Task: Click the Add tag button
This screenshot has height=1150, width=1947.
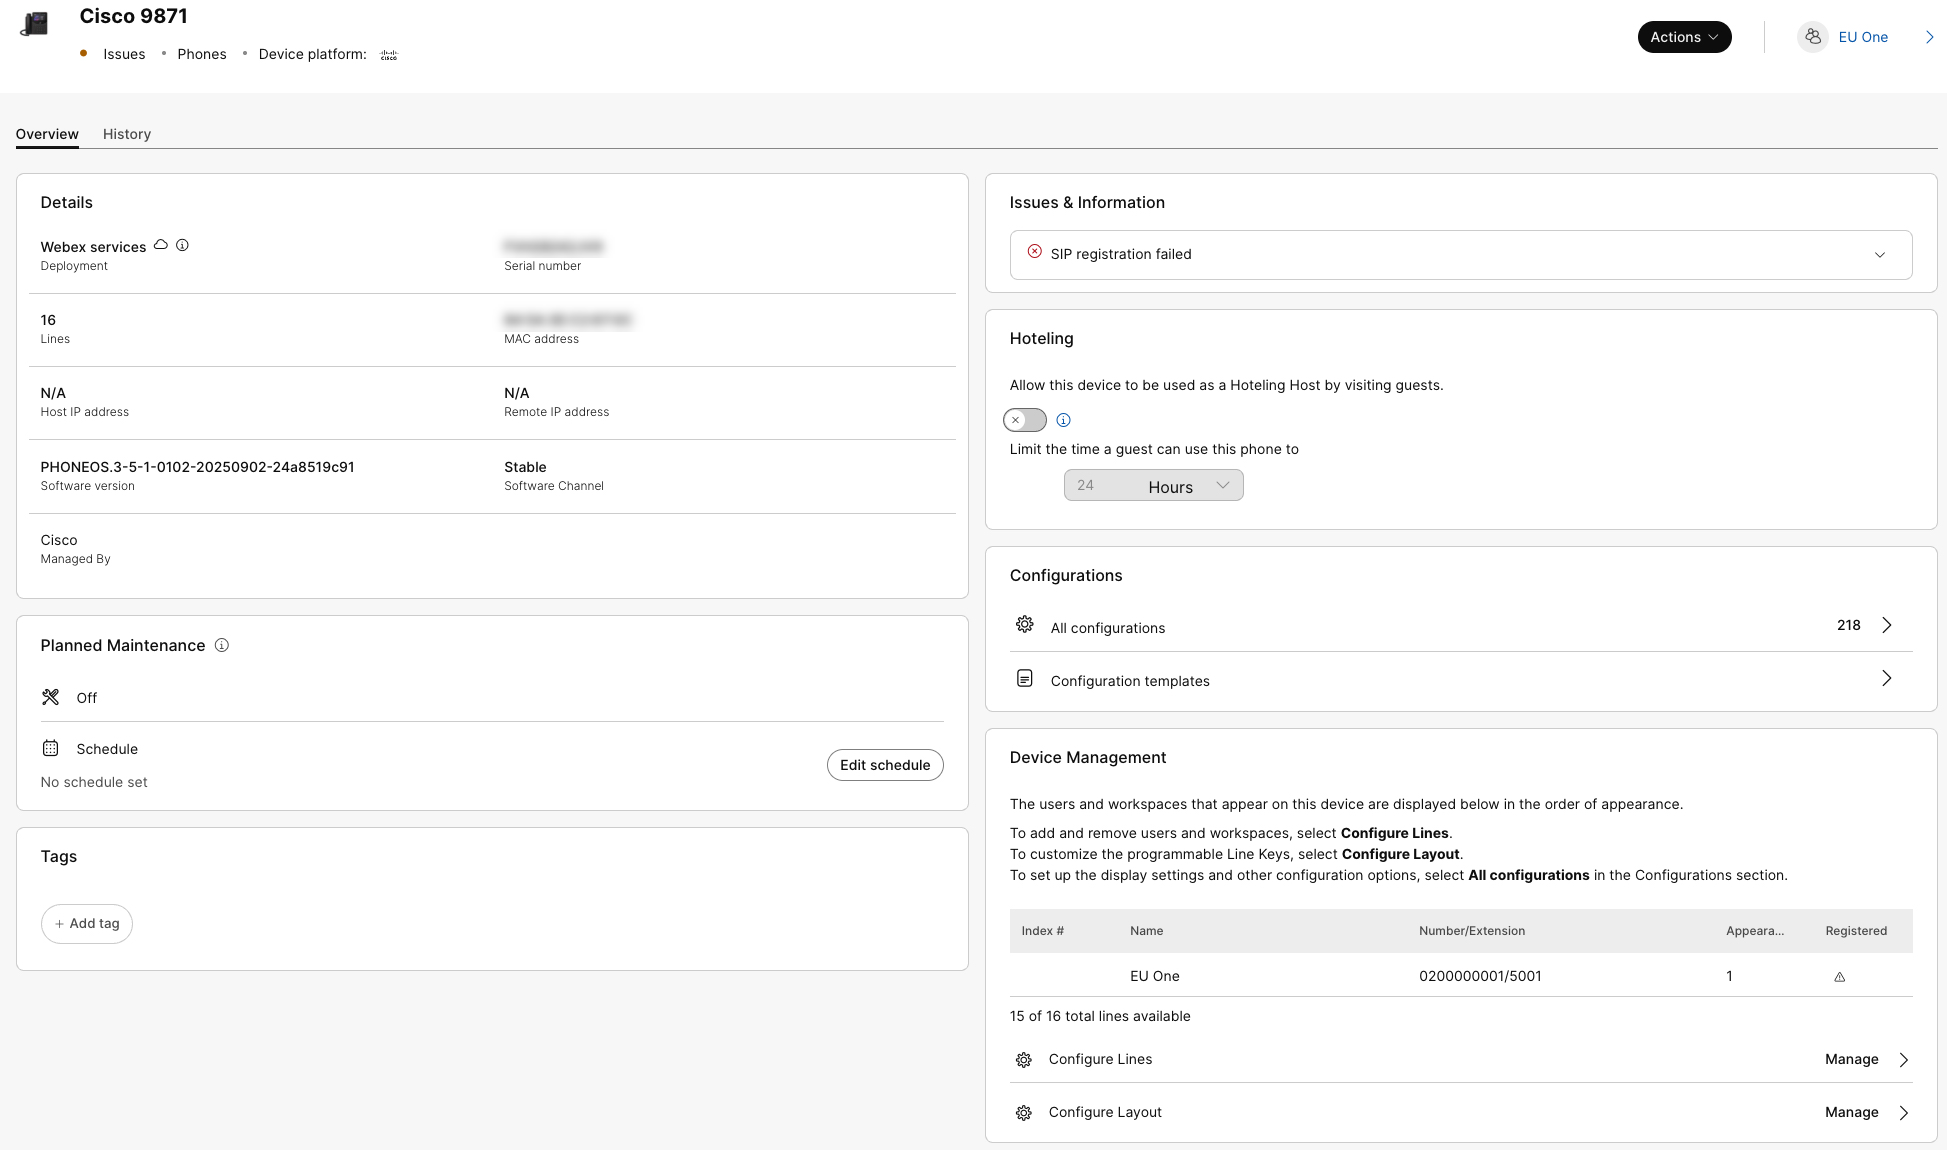Action: (x=87, y=924)
